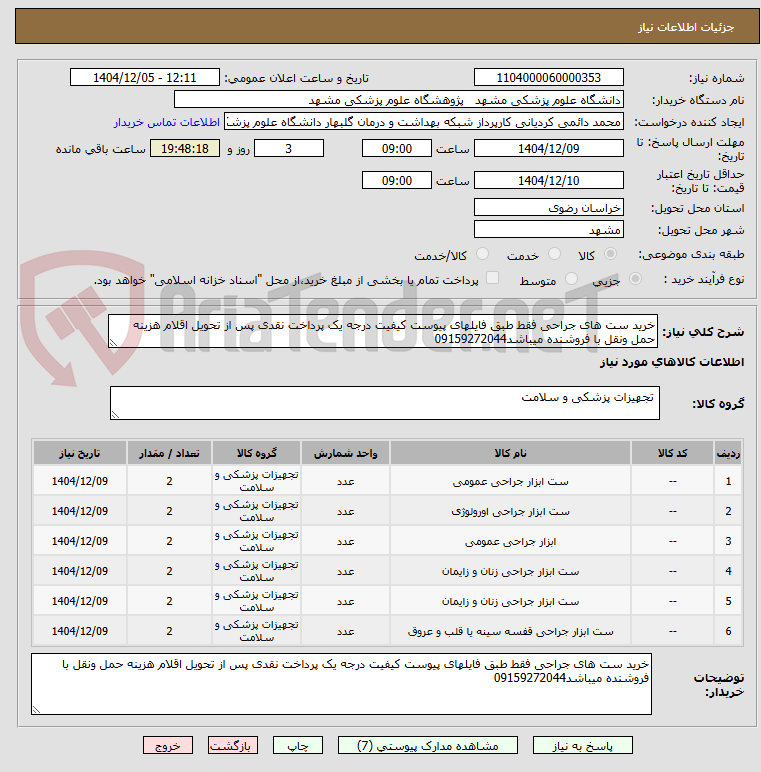Select the کالا radio button
The height and width of the screenshot is (772, 761).
610,254
